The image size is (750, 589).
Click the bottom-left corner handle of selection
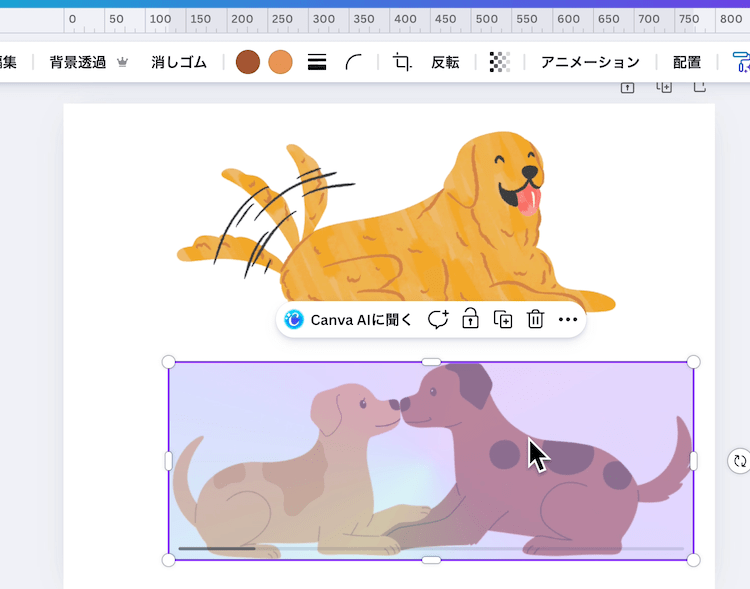168,560
